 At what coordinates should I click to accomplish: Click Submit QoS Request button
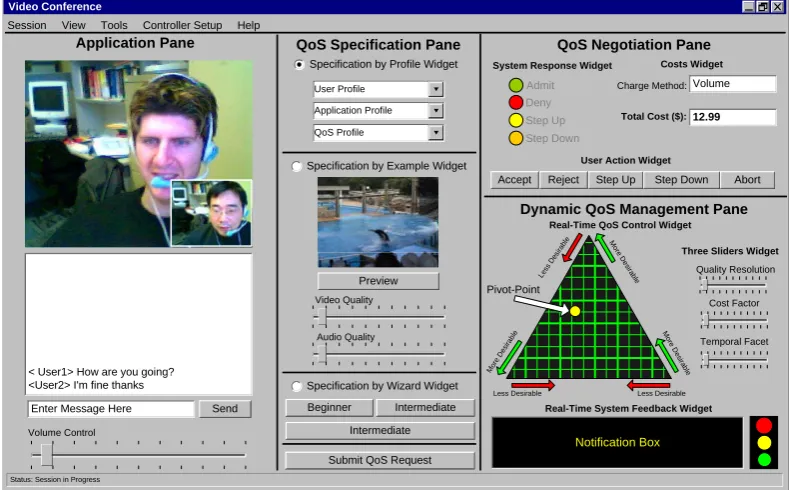(380, 460)
